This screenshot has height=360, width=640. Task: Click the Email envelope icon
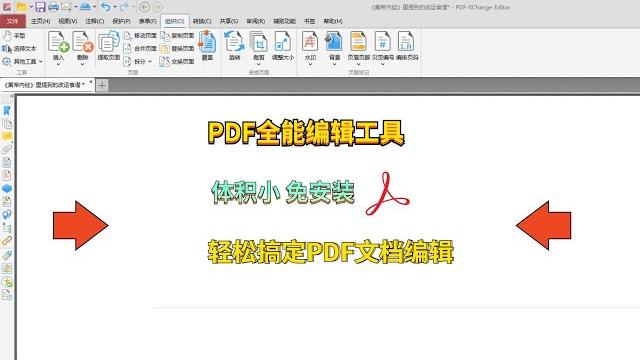tap(66, 7)
